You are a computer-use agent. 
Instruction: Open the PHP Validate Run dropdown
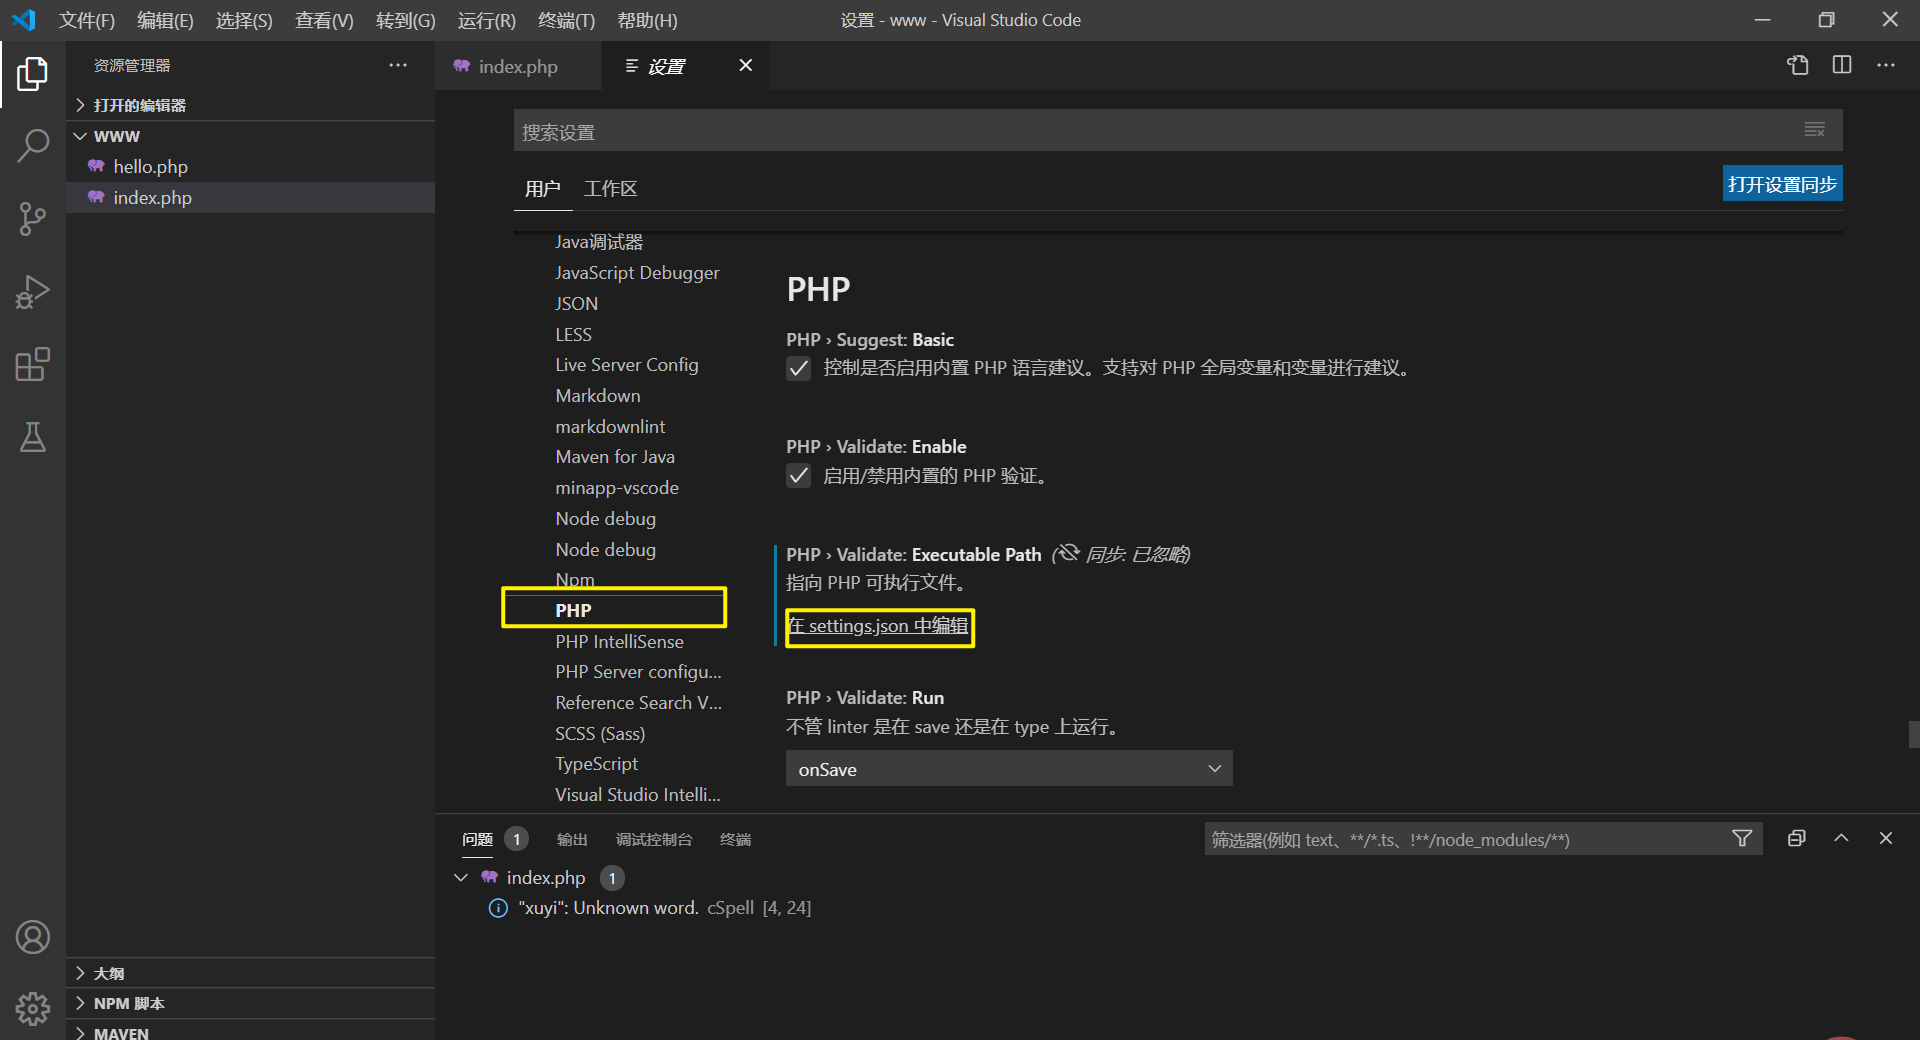point(1009,769)
